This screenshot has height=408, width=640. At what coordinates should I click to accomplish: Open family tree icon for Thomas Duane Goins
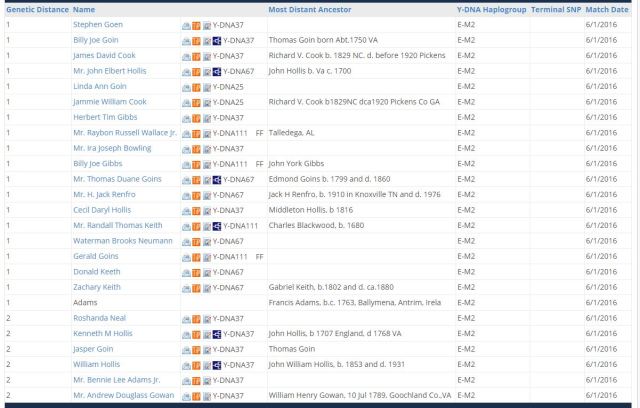click(217, 179)
